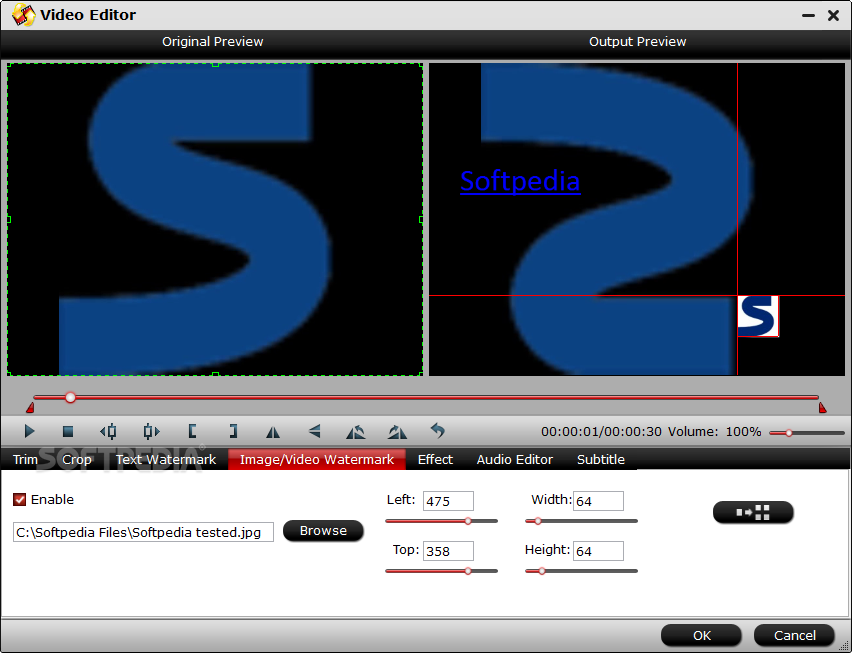Click Browse to choose watermark file
852x653 pixels.
click(323, 531)
